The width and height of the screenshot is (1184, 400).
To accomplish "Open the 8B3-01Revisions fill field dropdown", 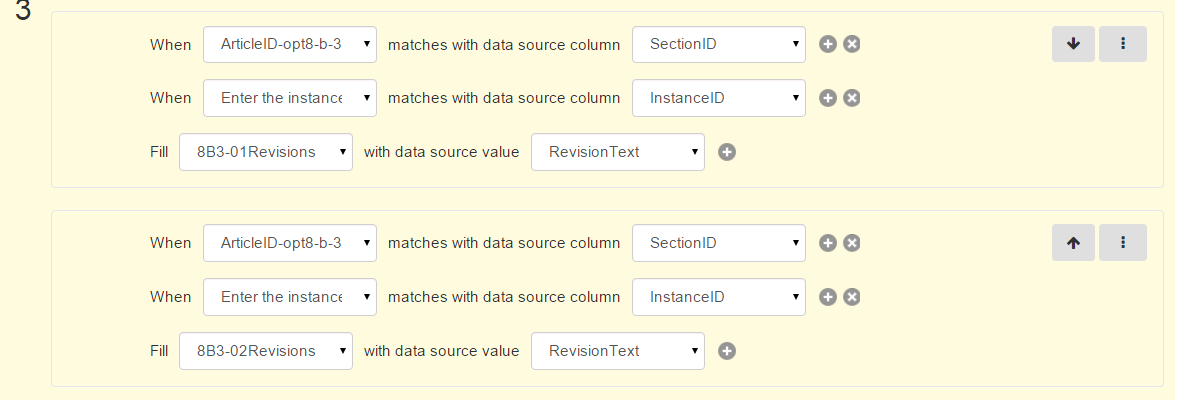I will tap(266, 152).
